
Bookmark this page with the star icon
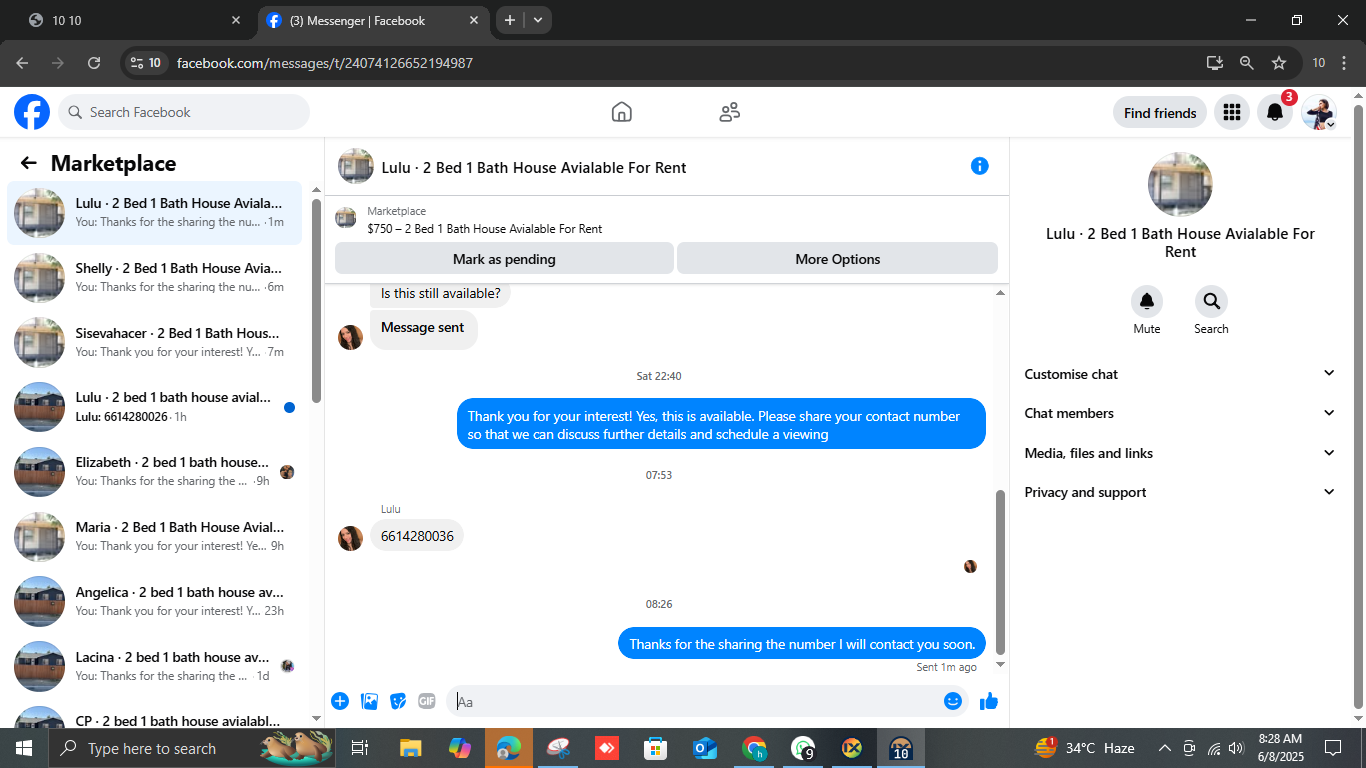pyautogui.click(x=1279, y=63)
